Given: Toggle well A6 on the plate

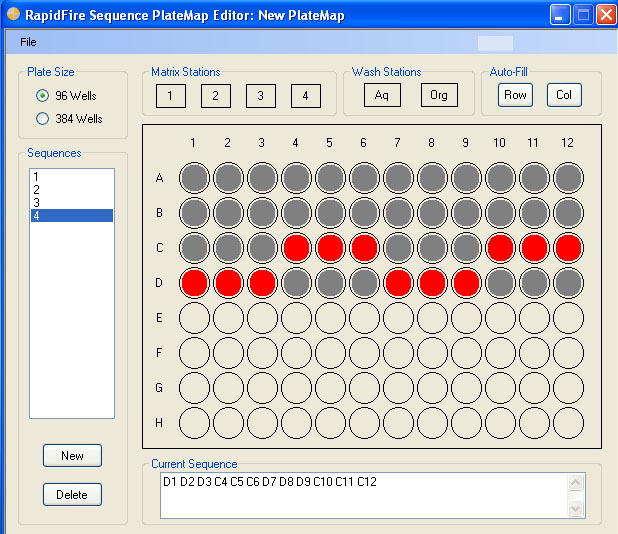Looking at the screenshot, I should 364,178.
